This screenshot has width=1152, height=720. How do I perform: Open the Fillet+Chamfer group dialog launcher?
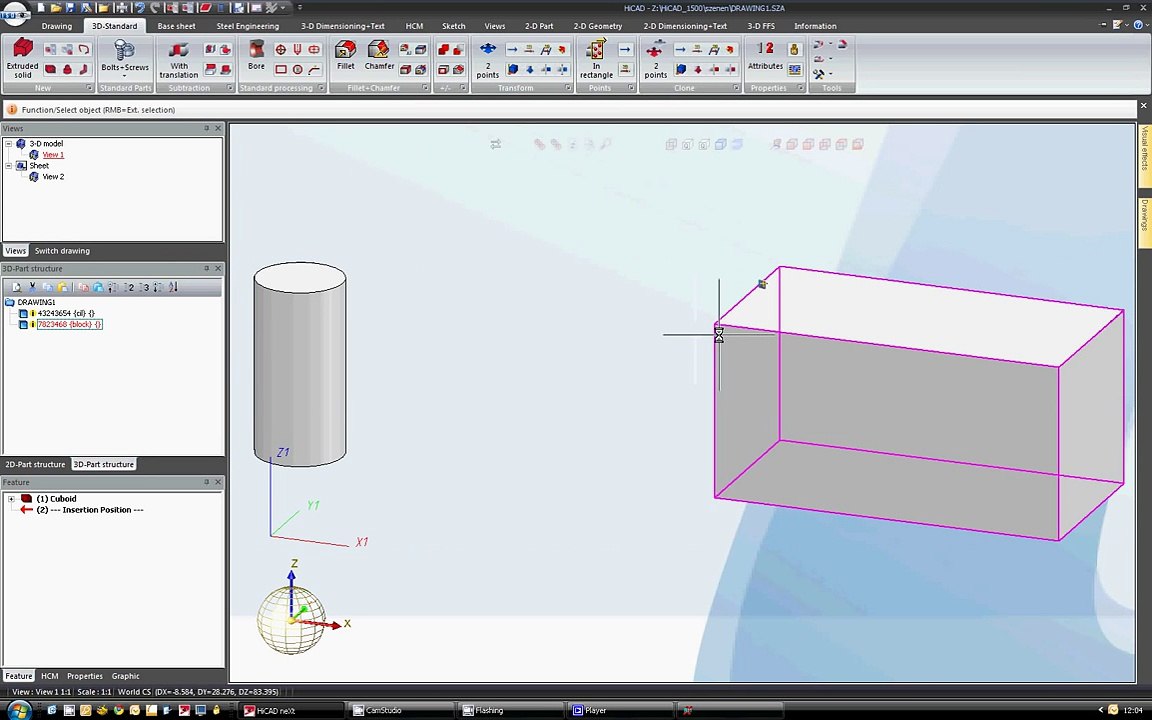click(425, 87)
